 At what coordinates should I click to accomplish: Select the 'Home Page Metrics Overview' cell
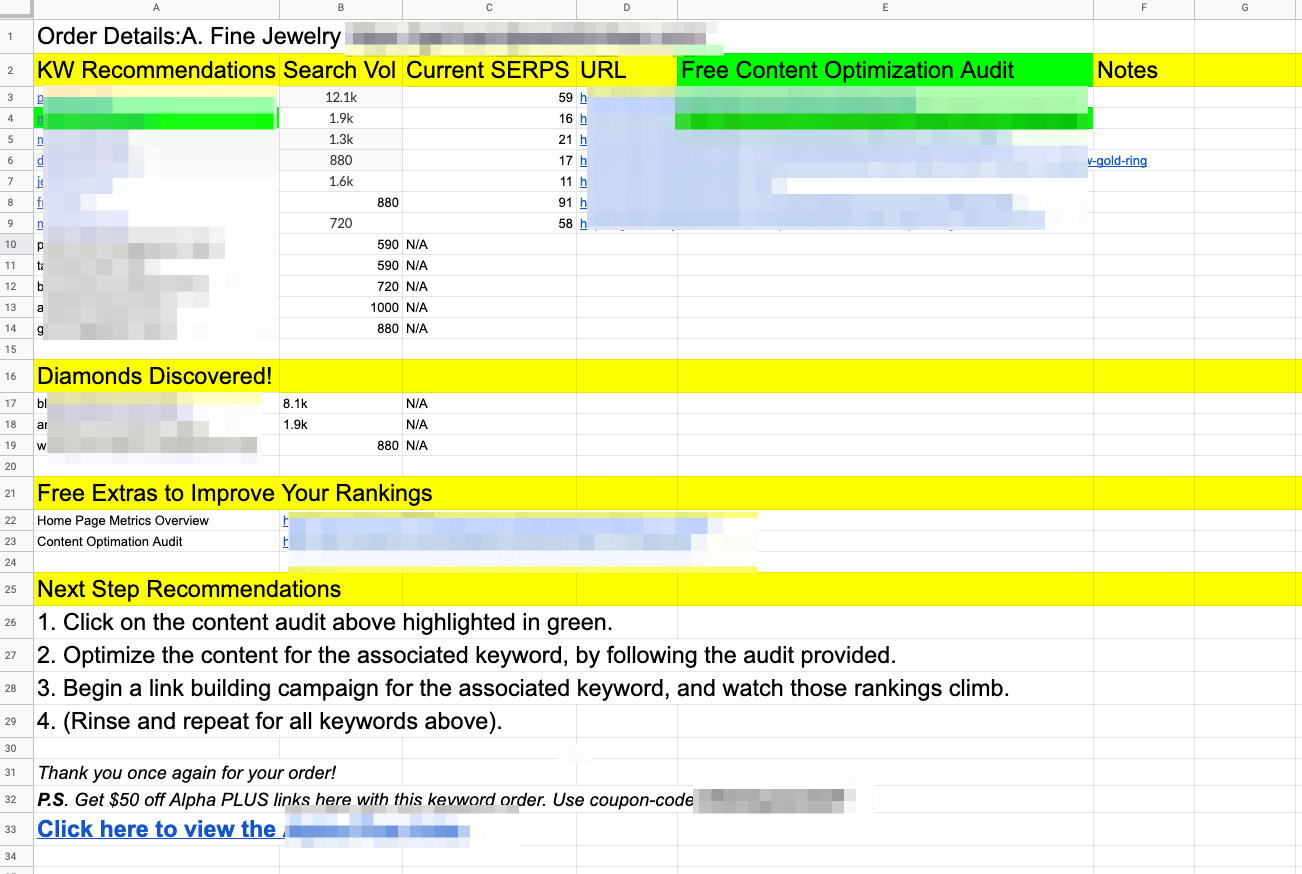pyautogui.click(x=124, y=521)
